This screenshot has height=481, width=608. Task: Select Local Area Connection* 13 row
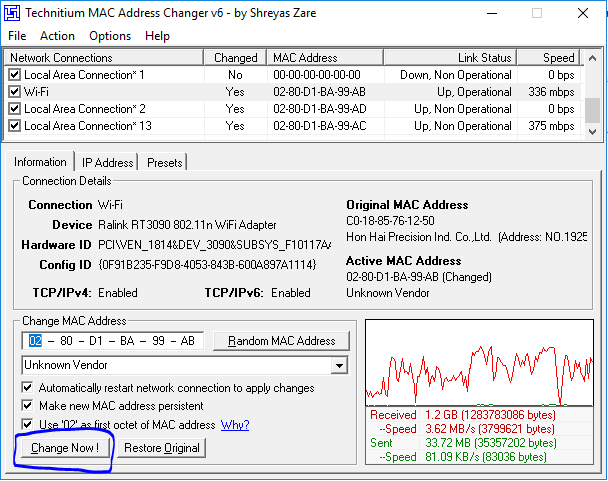(292, 126)
